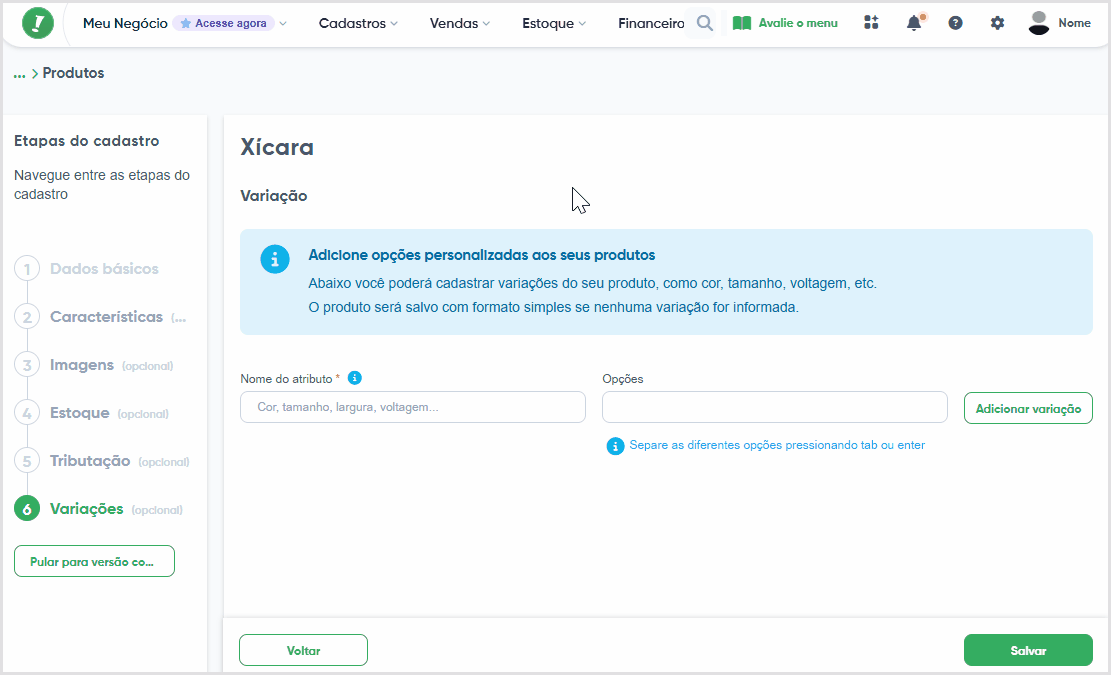The image size is (1111, 675).
Task: Open the settings gear icon
Action: click(997, 23)
